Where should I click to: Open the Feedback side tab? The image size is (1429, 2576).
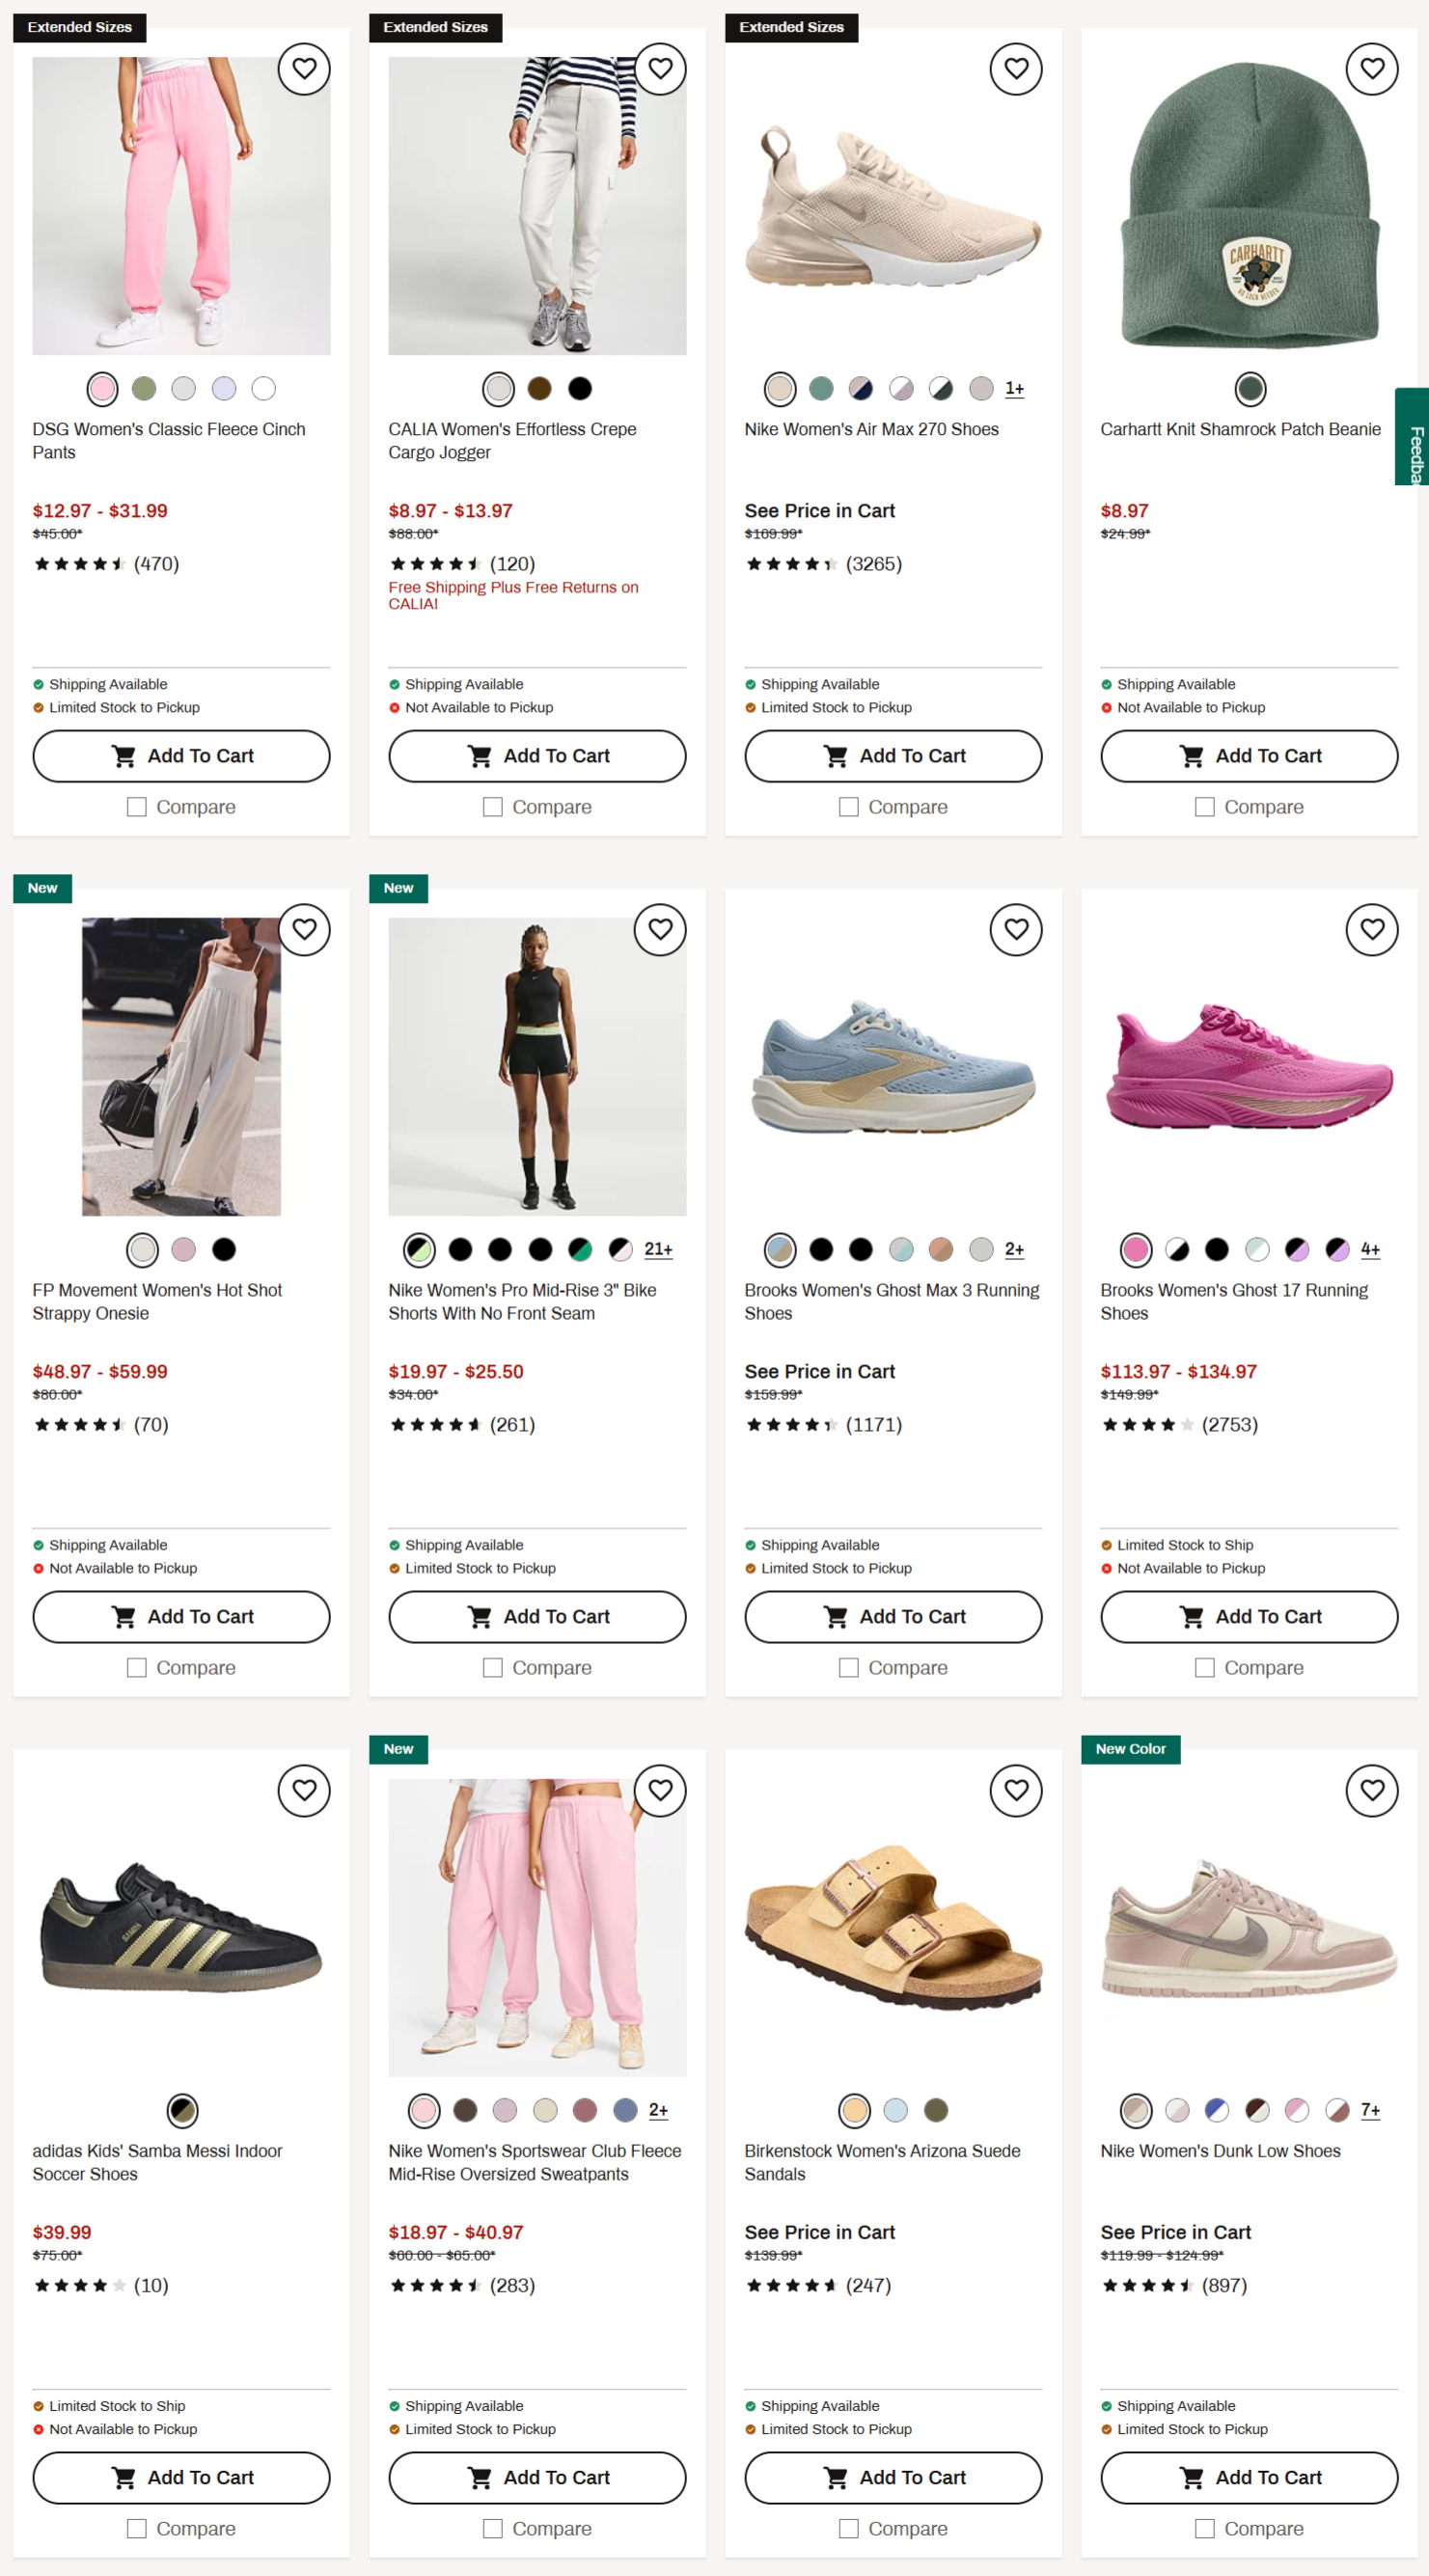(1413, 437)
